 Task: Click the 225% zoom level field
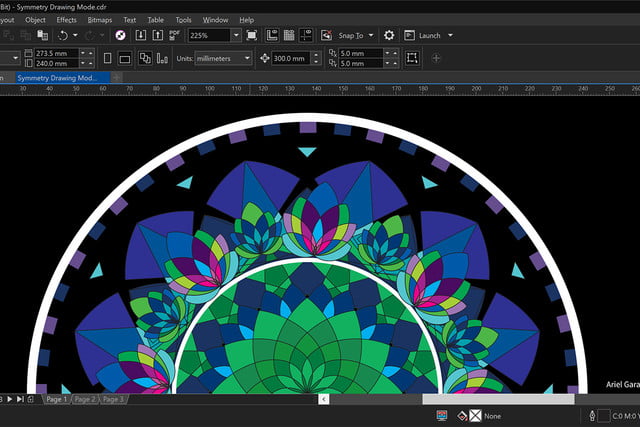point(209,36)
